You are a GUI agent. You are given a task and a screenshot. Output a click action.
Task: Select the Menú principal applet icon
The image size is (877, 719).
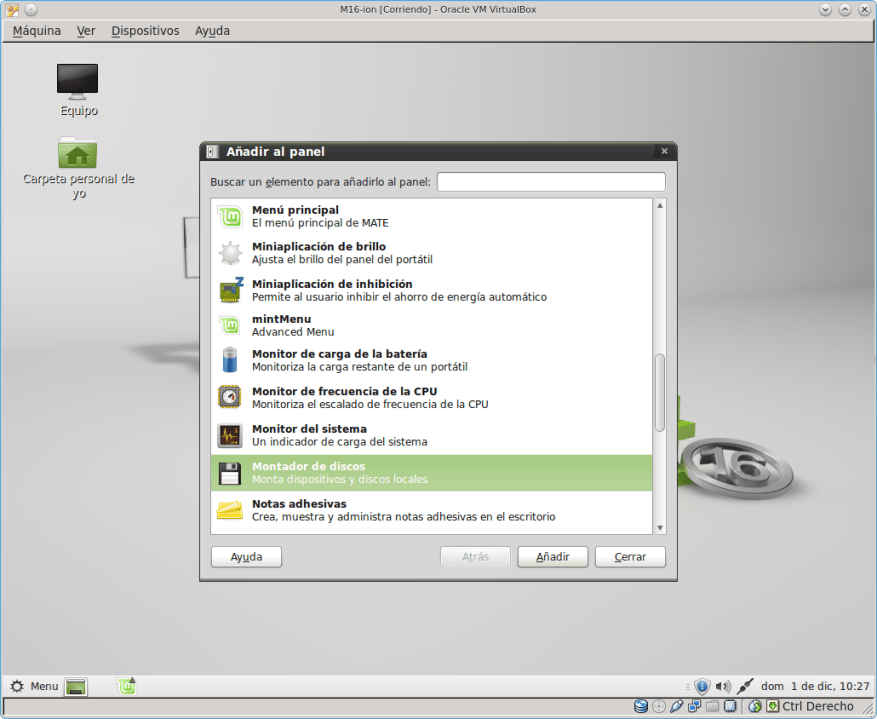coord(230,216)
